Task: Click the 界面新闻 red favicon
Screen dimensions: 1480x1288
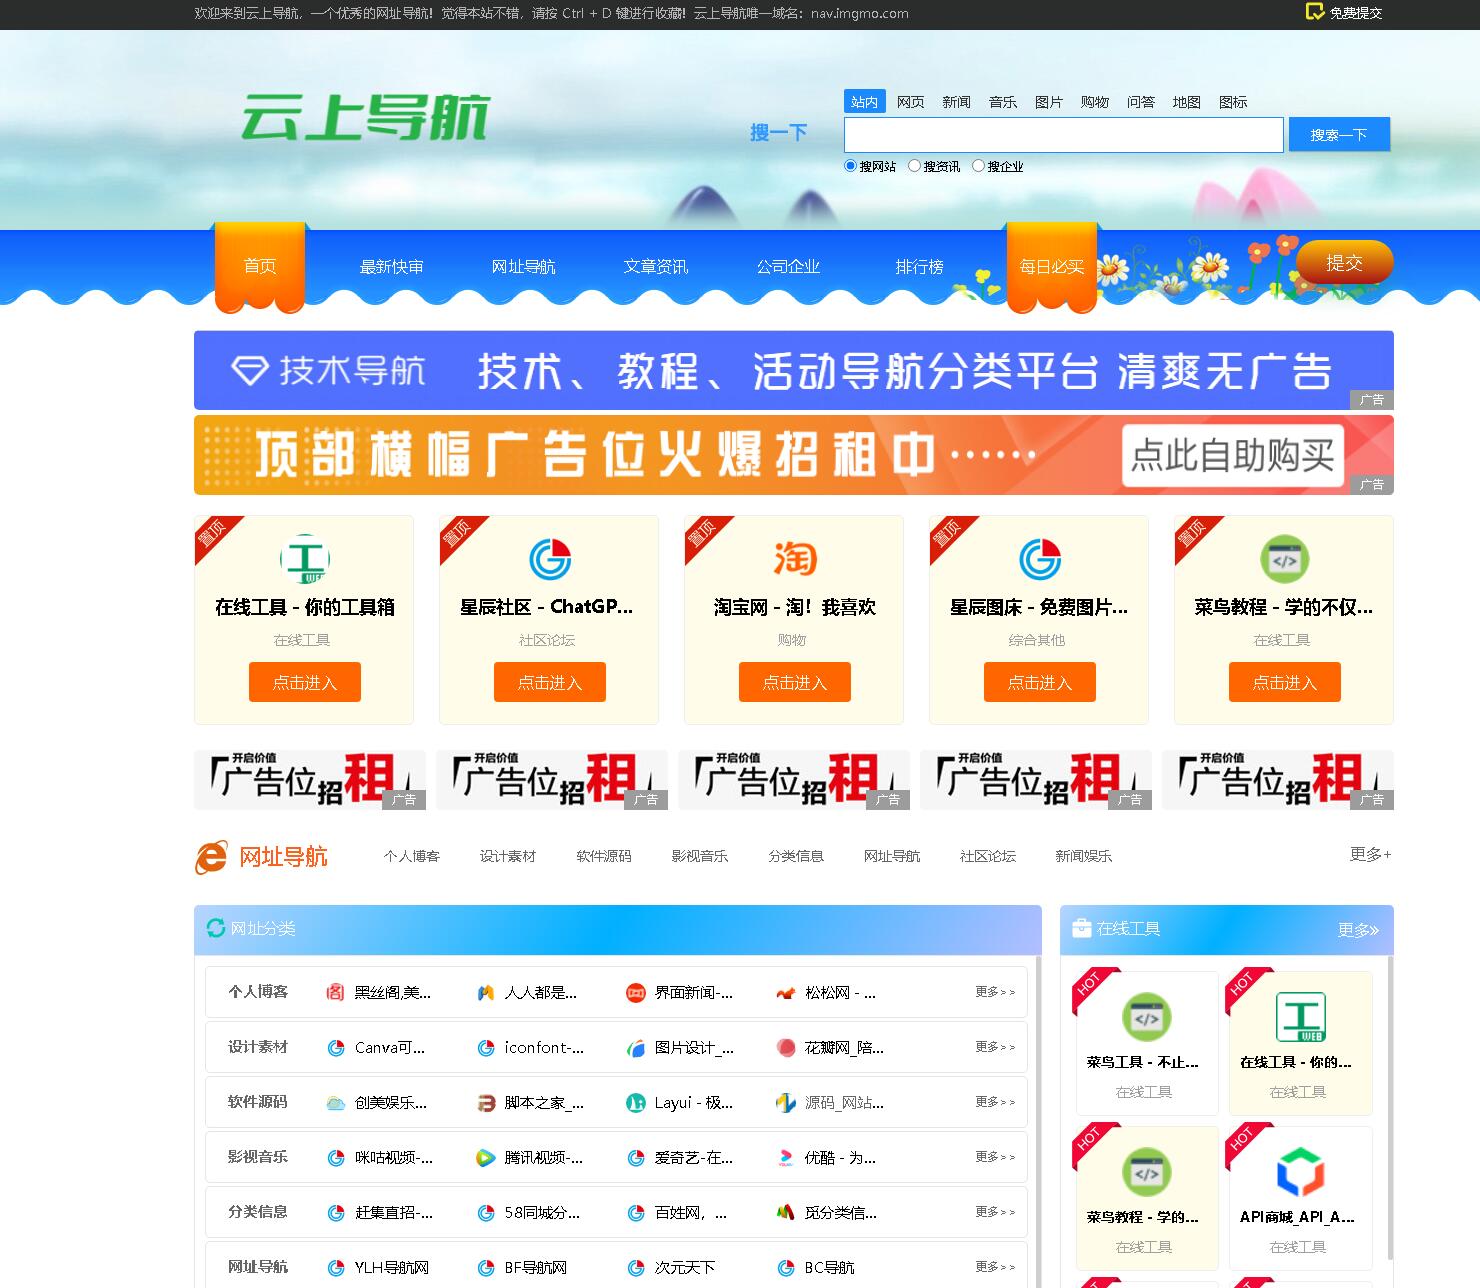Action: (x=635, y=992)
